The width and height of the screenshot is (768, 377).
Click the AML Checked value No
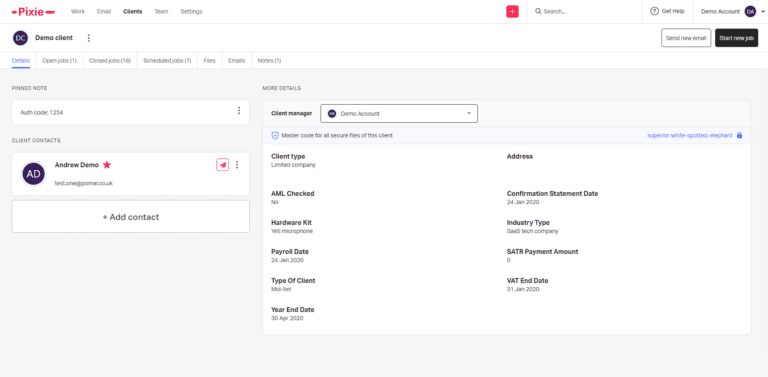click(275, 202)
